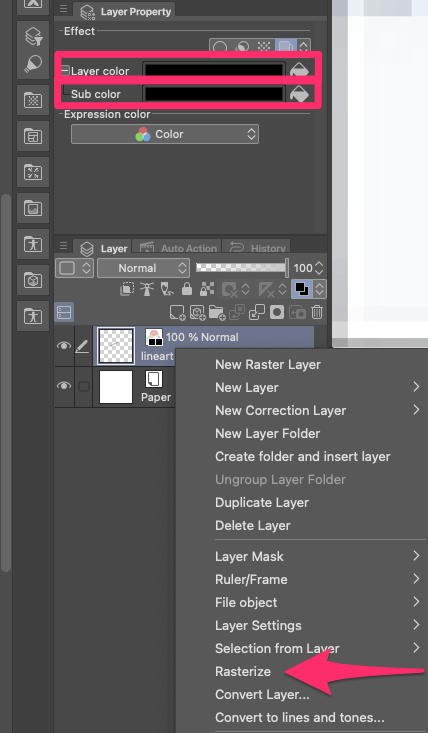This screenshot has width=428, height=733.
Task: Choose Rasterize from context menu
Action: click(243, 671)
